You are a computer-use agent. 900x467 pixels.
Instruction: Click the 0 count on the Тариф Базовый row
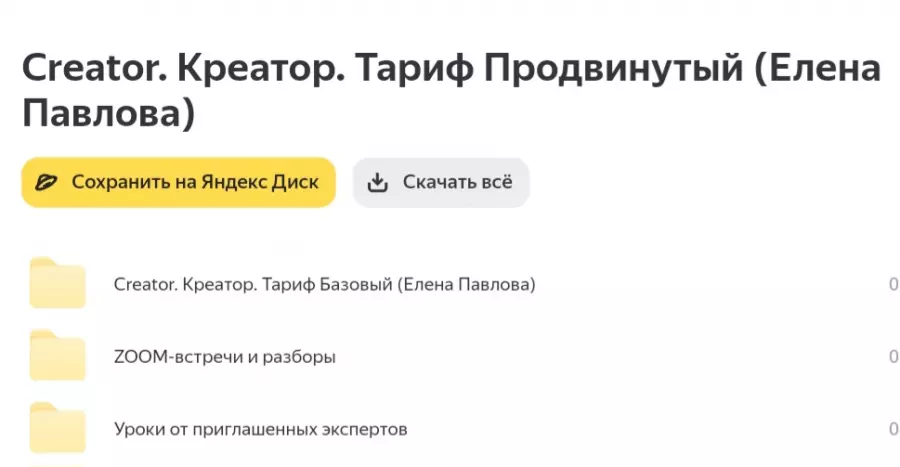coord(893,285)
